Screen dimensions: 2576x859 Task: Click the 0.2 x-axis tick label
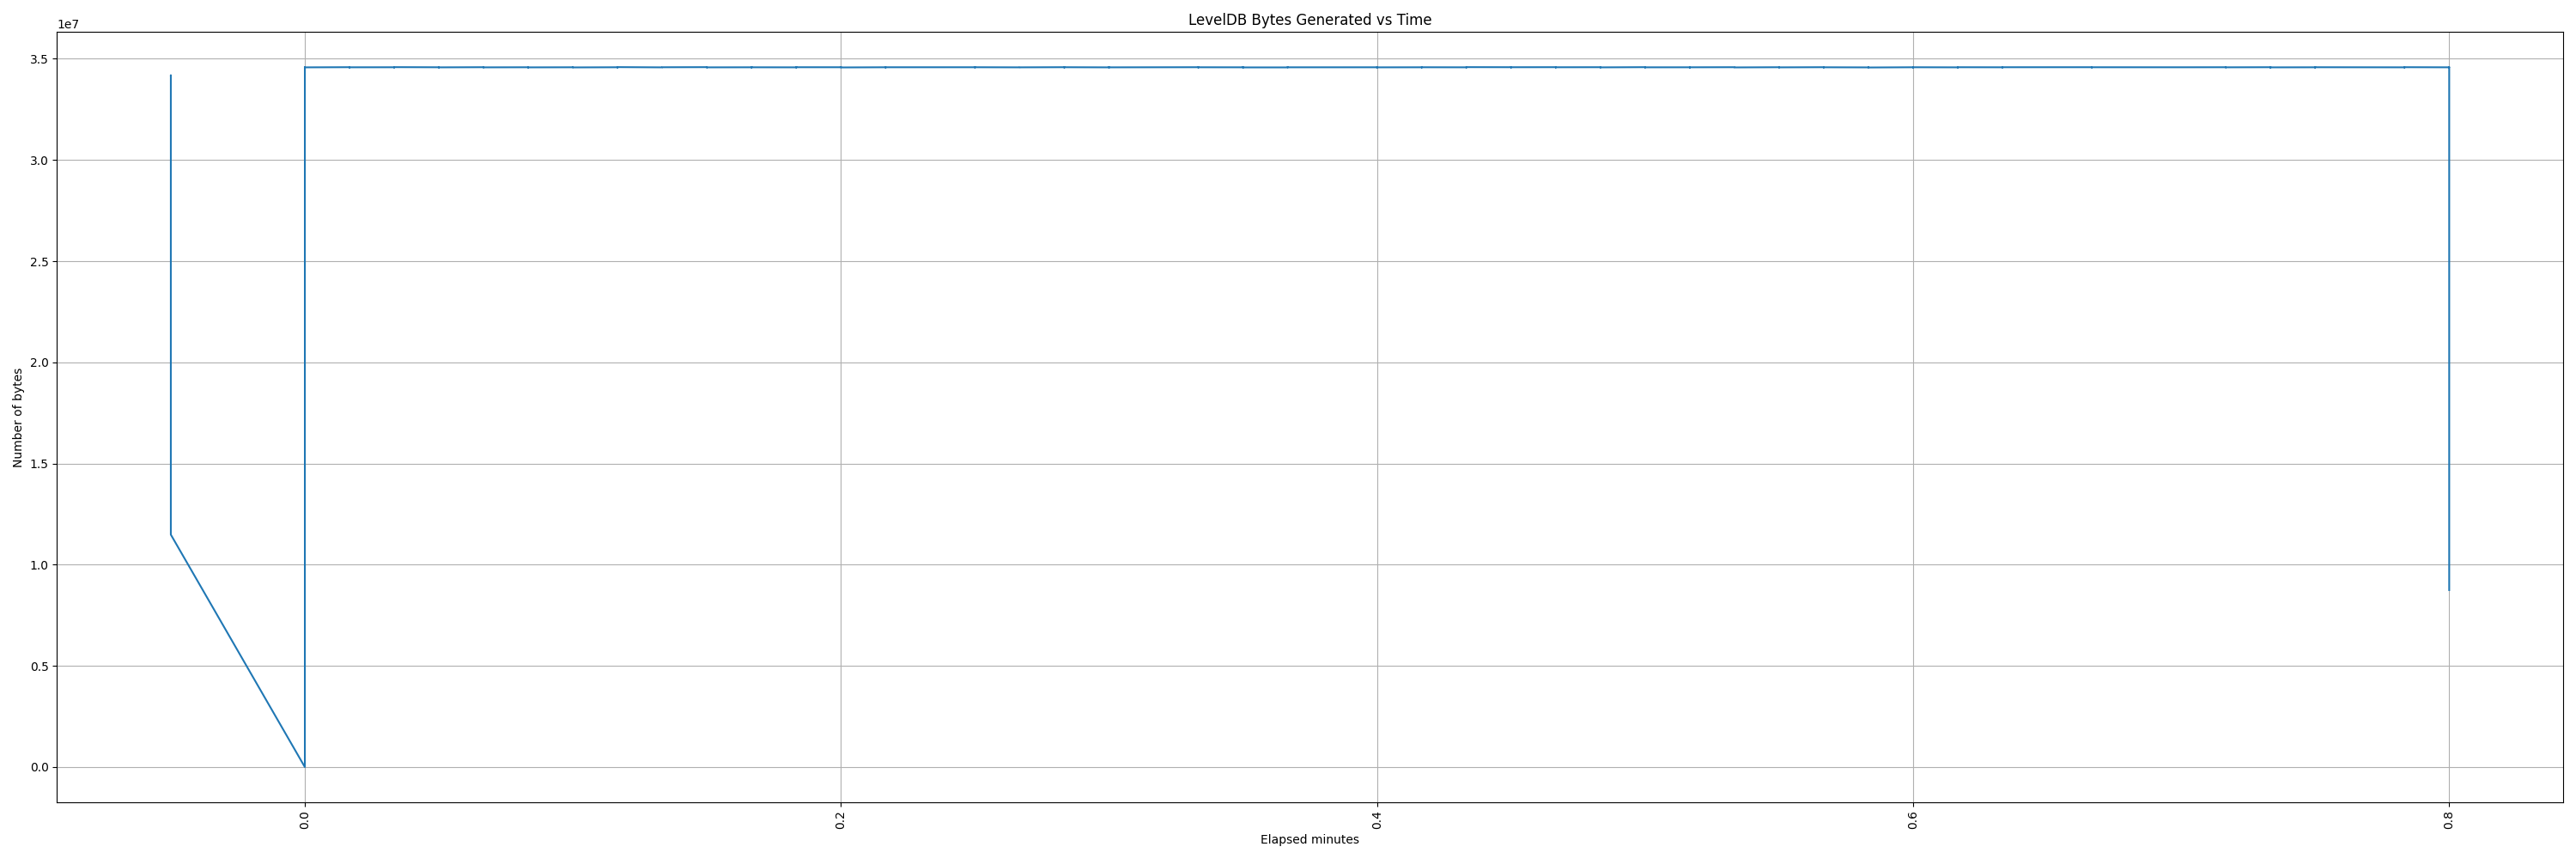tap(841, 821)
